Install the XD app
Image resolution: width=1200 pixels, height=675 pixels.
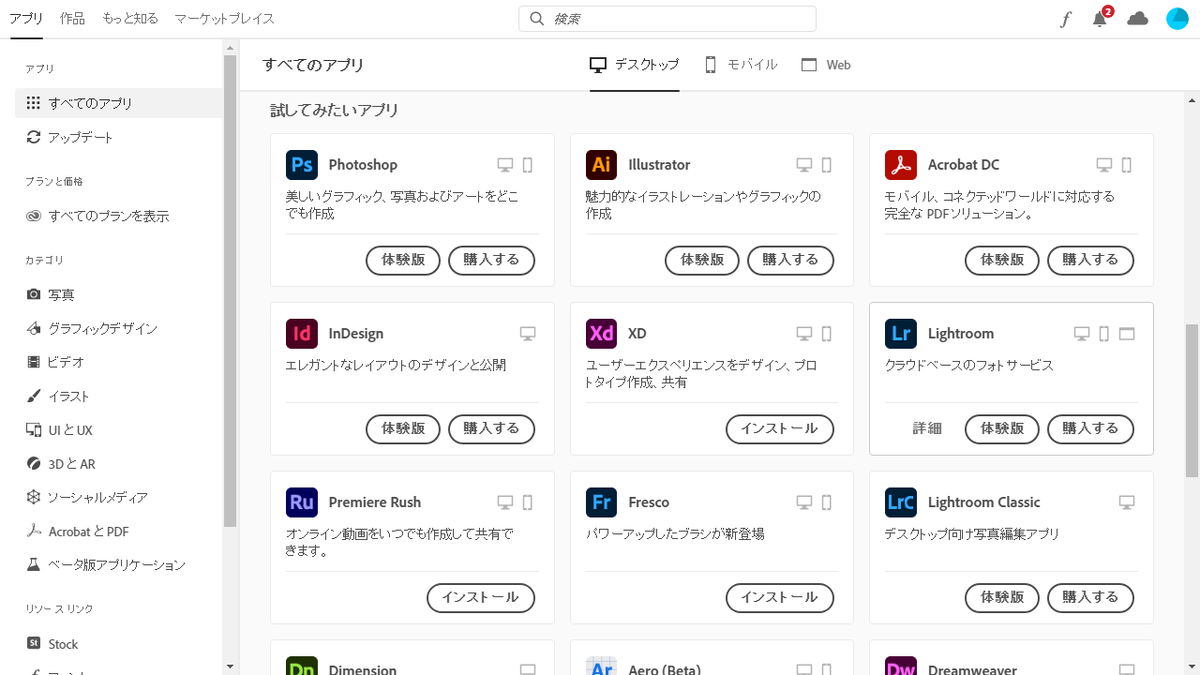tap(780, 429)
